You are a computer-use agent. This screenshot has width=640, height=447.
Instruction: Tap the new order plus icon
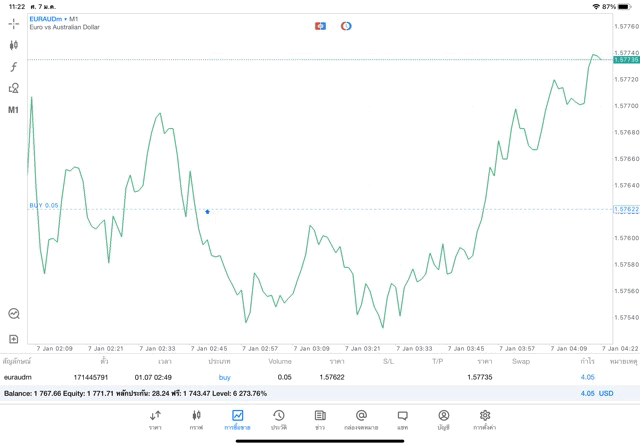(x=13, y=339)
